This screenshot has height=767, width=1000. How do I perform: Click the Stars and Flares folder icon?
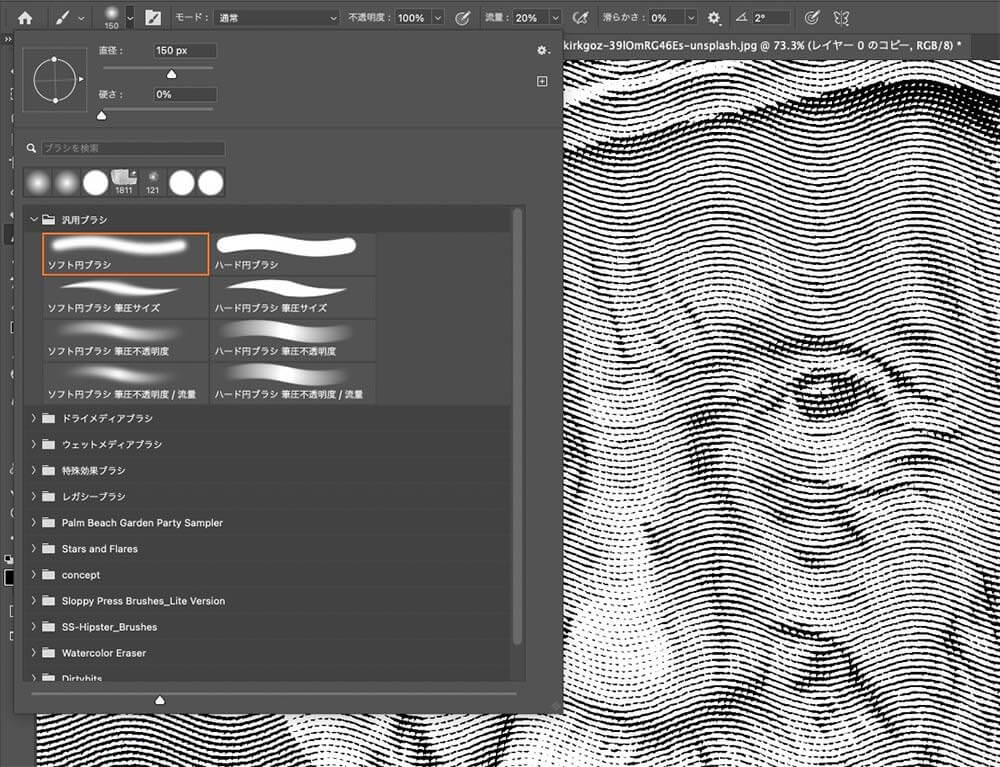(48, 548)
